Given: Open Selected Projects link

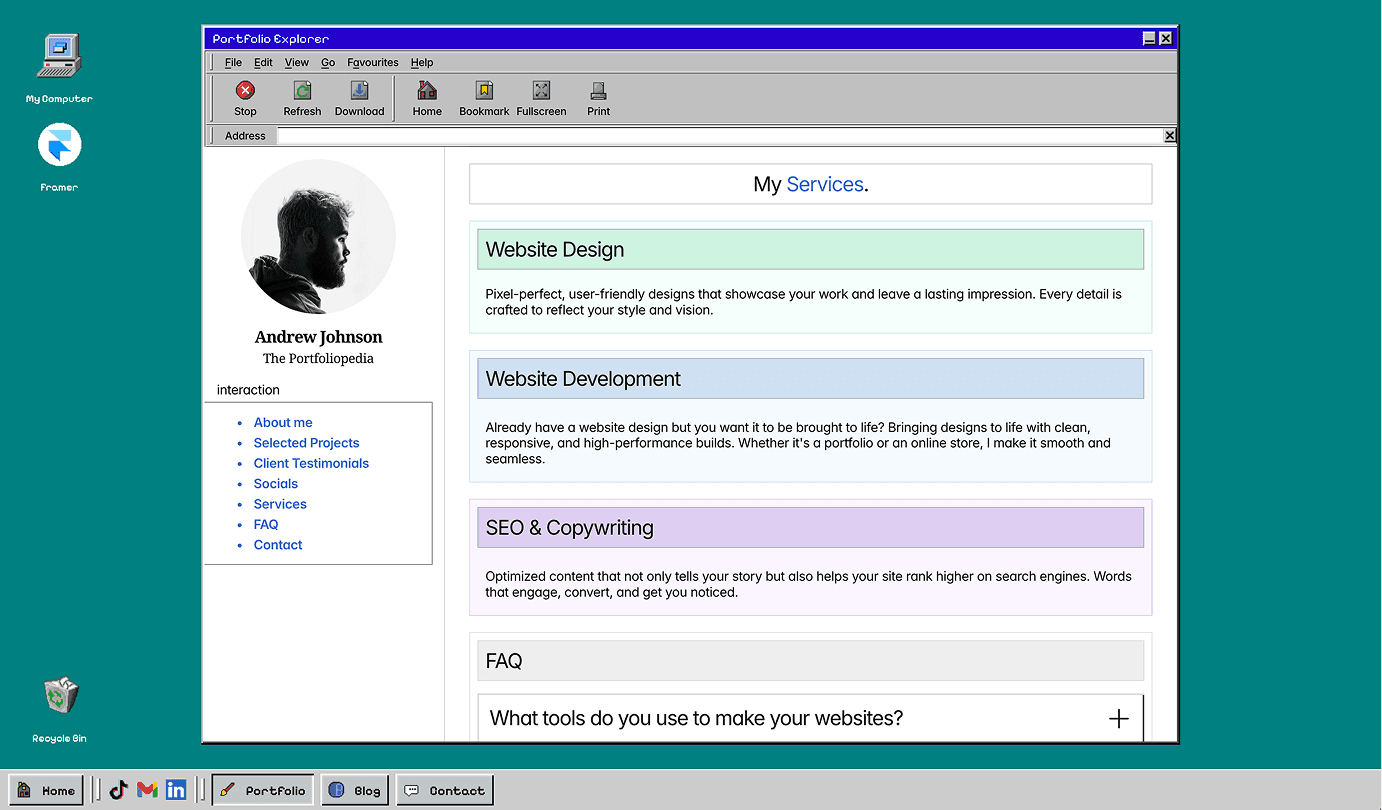Looking at the screenshot, I should point(306,443).
